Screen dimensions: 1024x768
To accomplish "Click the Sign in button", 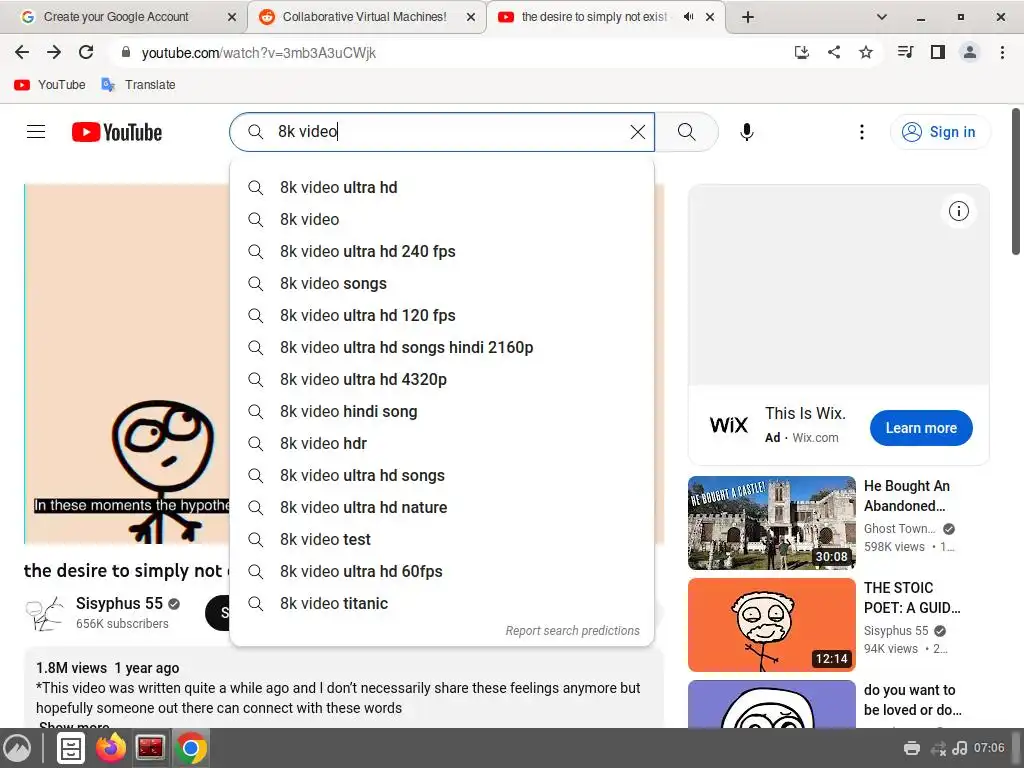I will [939, 132].
